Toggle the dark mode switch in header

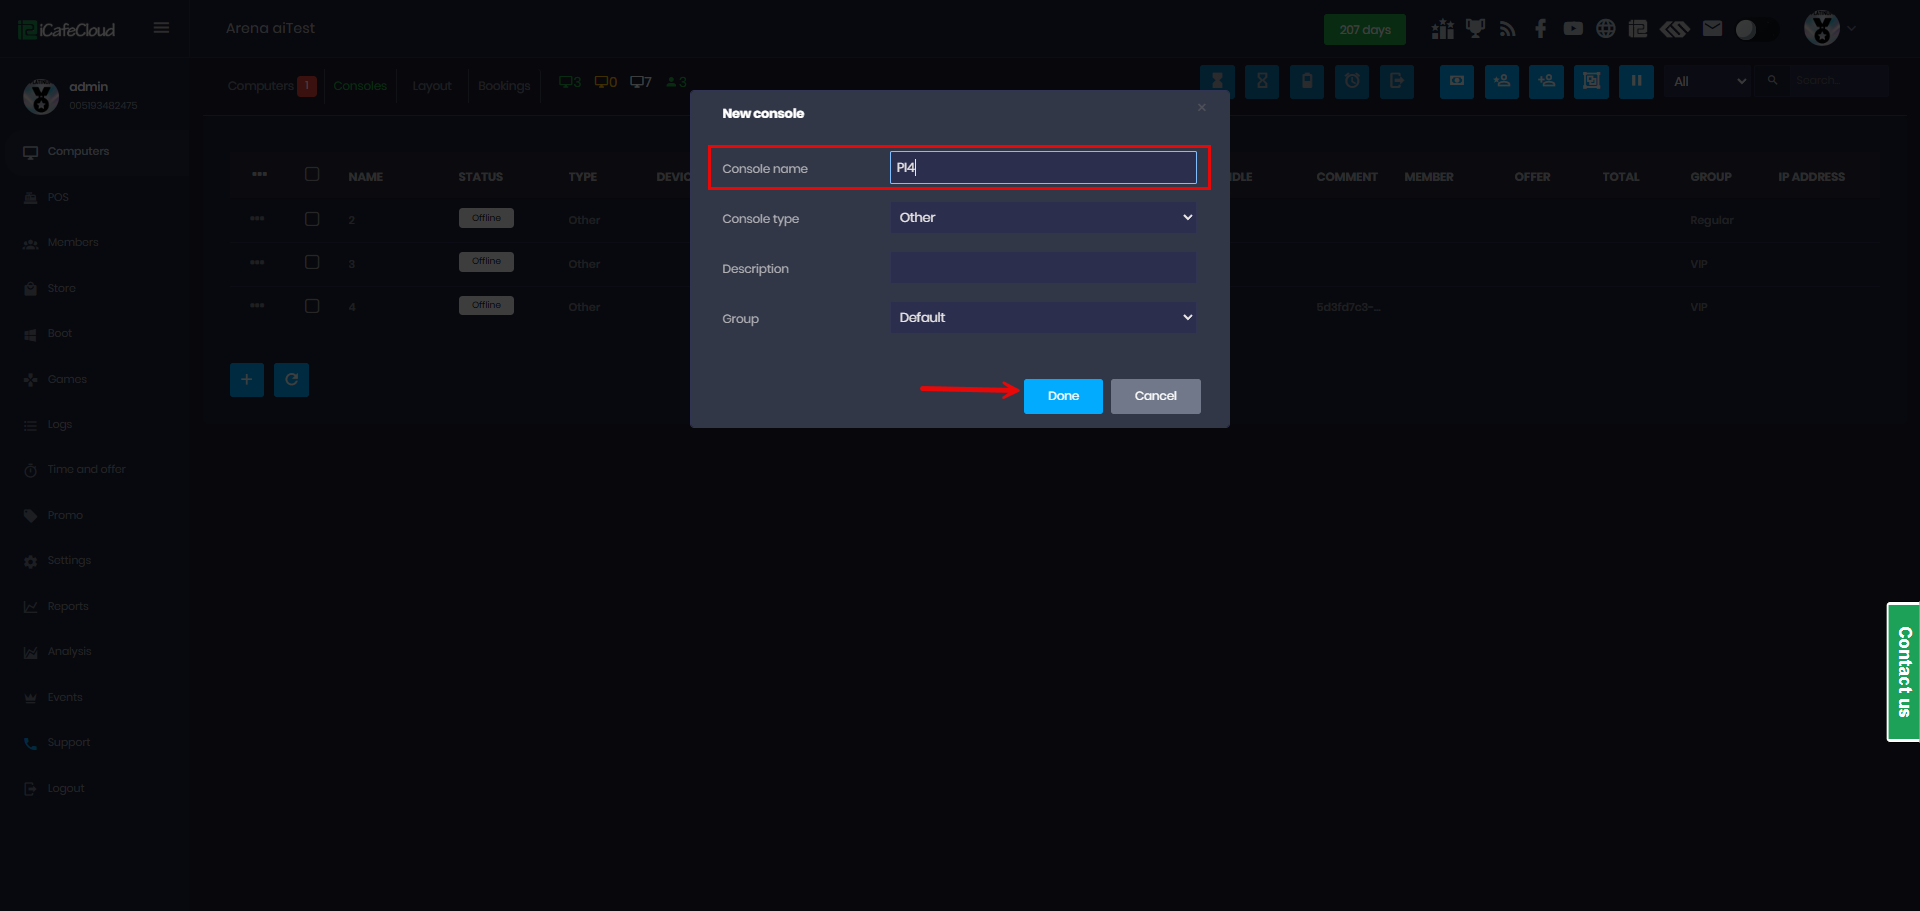tap(1757, 30)
